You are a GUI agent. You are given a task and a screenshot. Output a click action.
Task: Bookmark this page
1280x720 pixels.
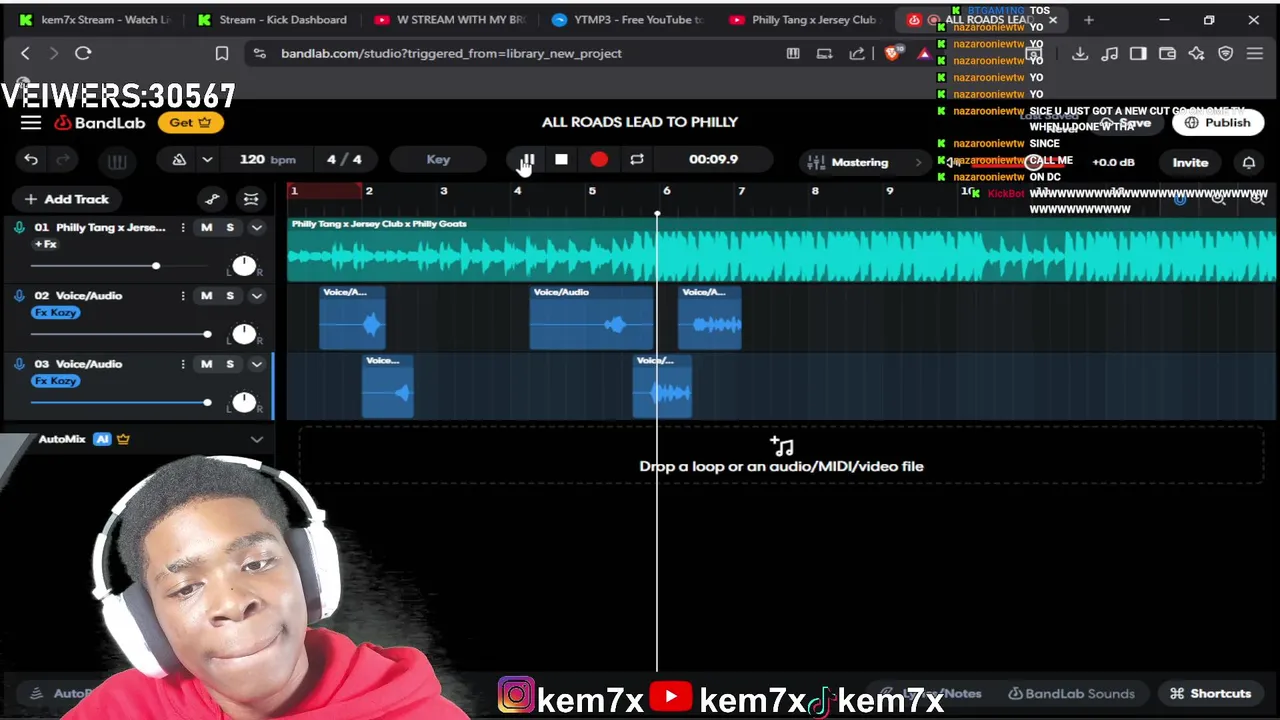point(222,53)
